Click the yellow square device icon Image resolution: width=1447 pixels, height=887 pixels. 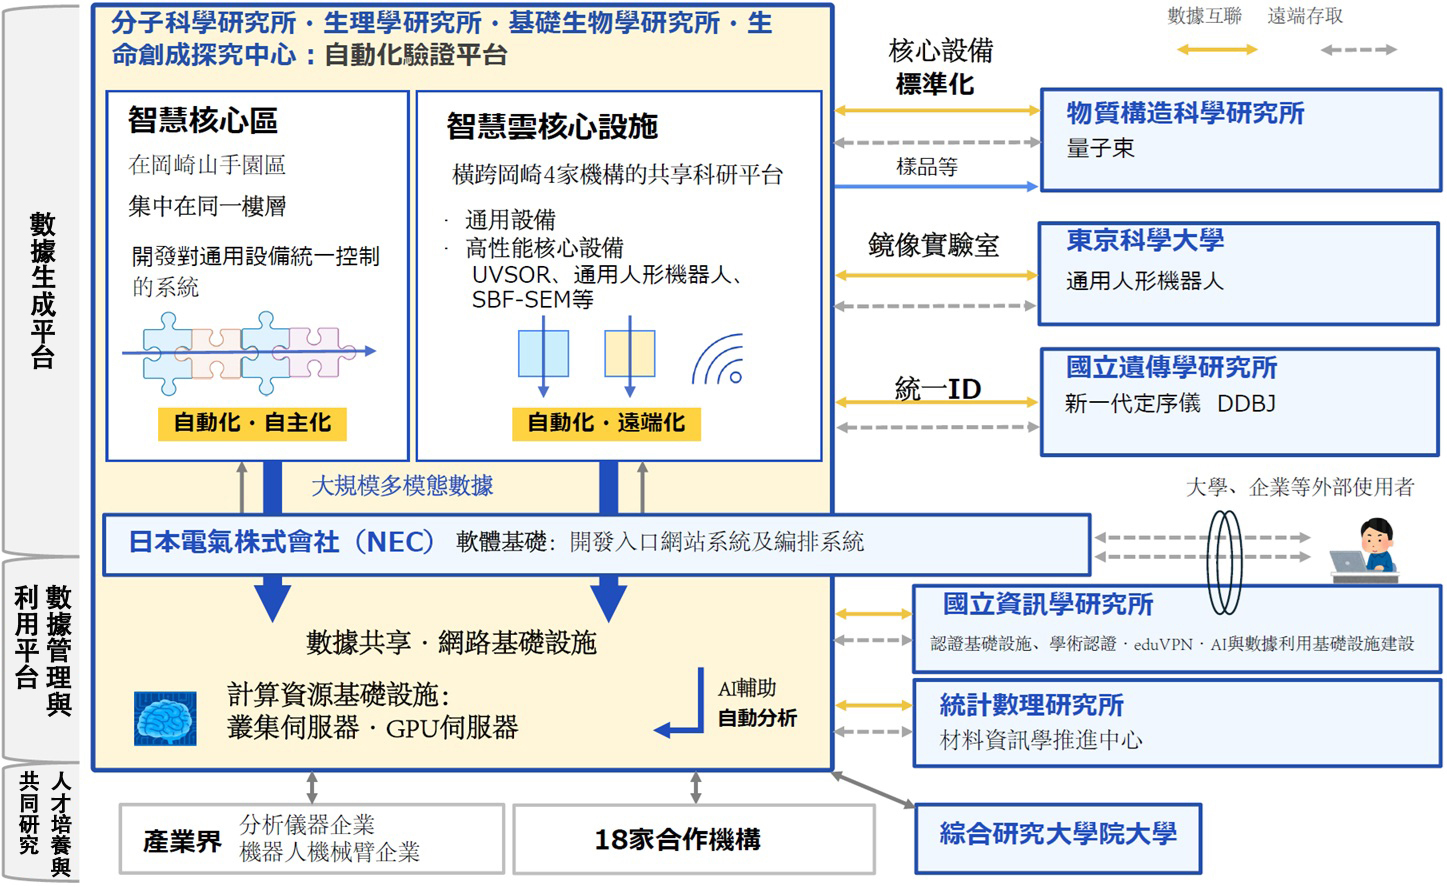tap(629, 355)
